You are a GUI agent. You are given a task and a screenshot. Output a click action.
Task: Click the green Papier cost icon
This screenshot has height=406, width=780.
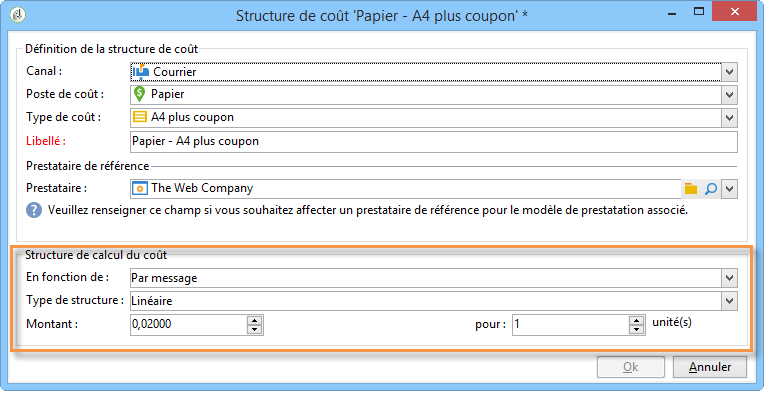click(x=140, y=94)
